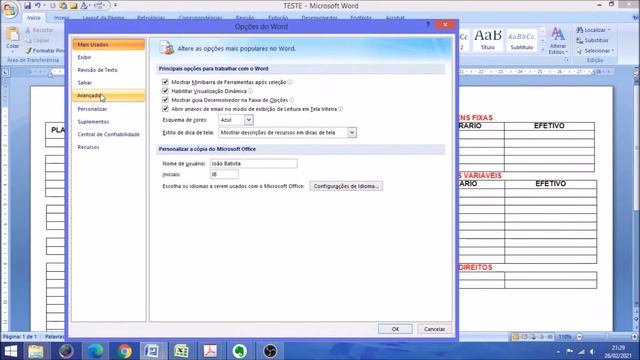Click the Undo arrow in Quick Access Toolbar
Viewport: 640px width, 360px height.
(x=38, y=6)
